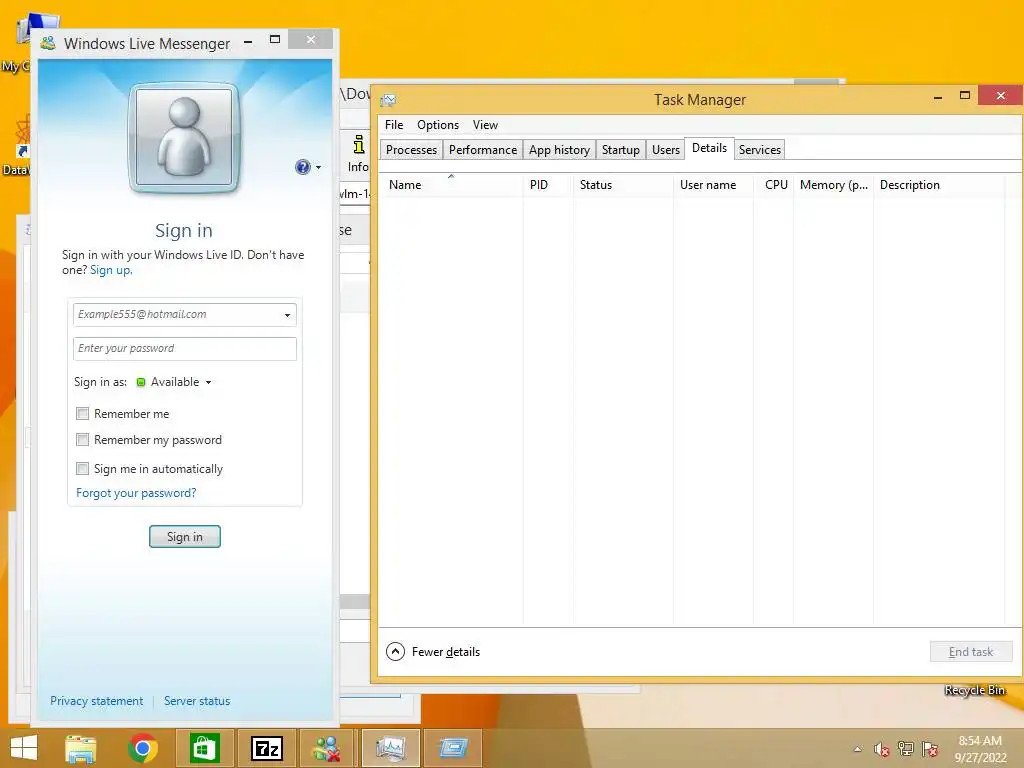
Task: Open the Task Manager Options menu
Action: [x=438, y=125]
